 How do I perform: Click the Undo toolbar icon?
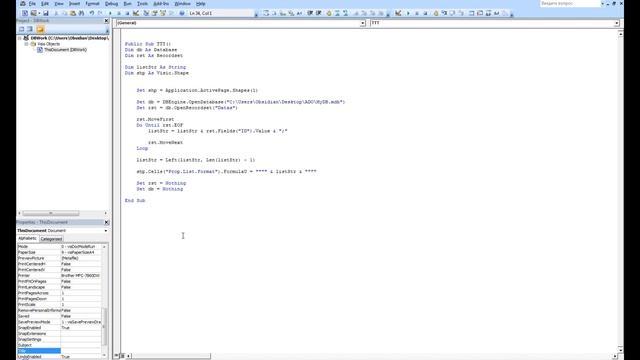pyautogui.click(x=91, y=13)
